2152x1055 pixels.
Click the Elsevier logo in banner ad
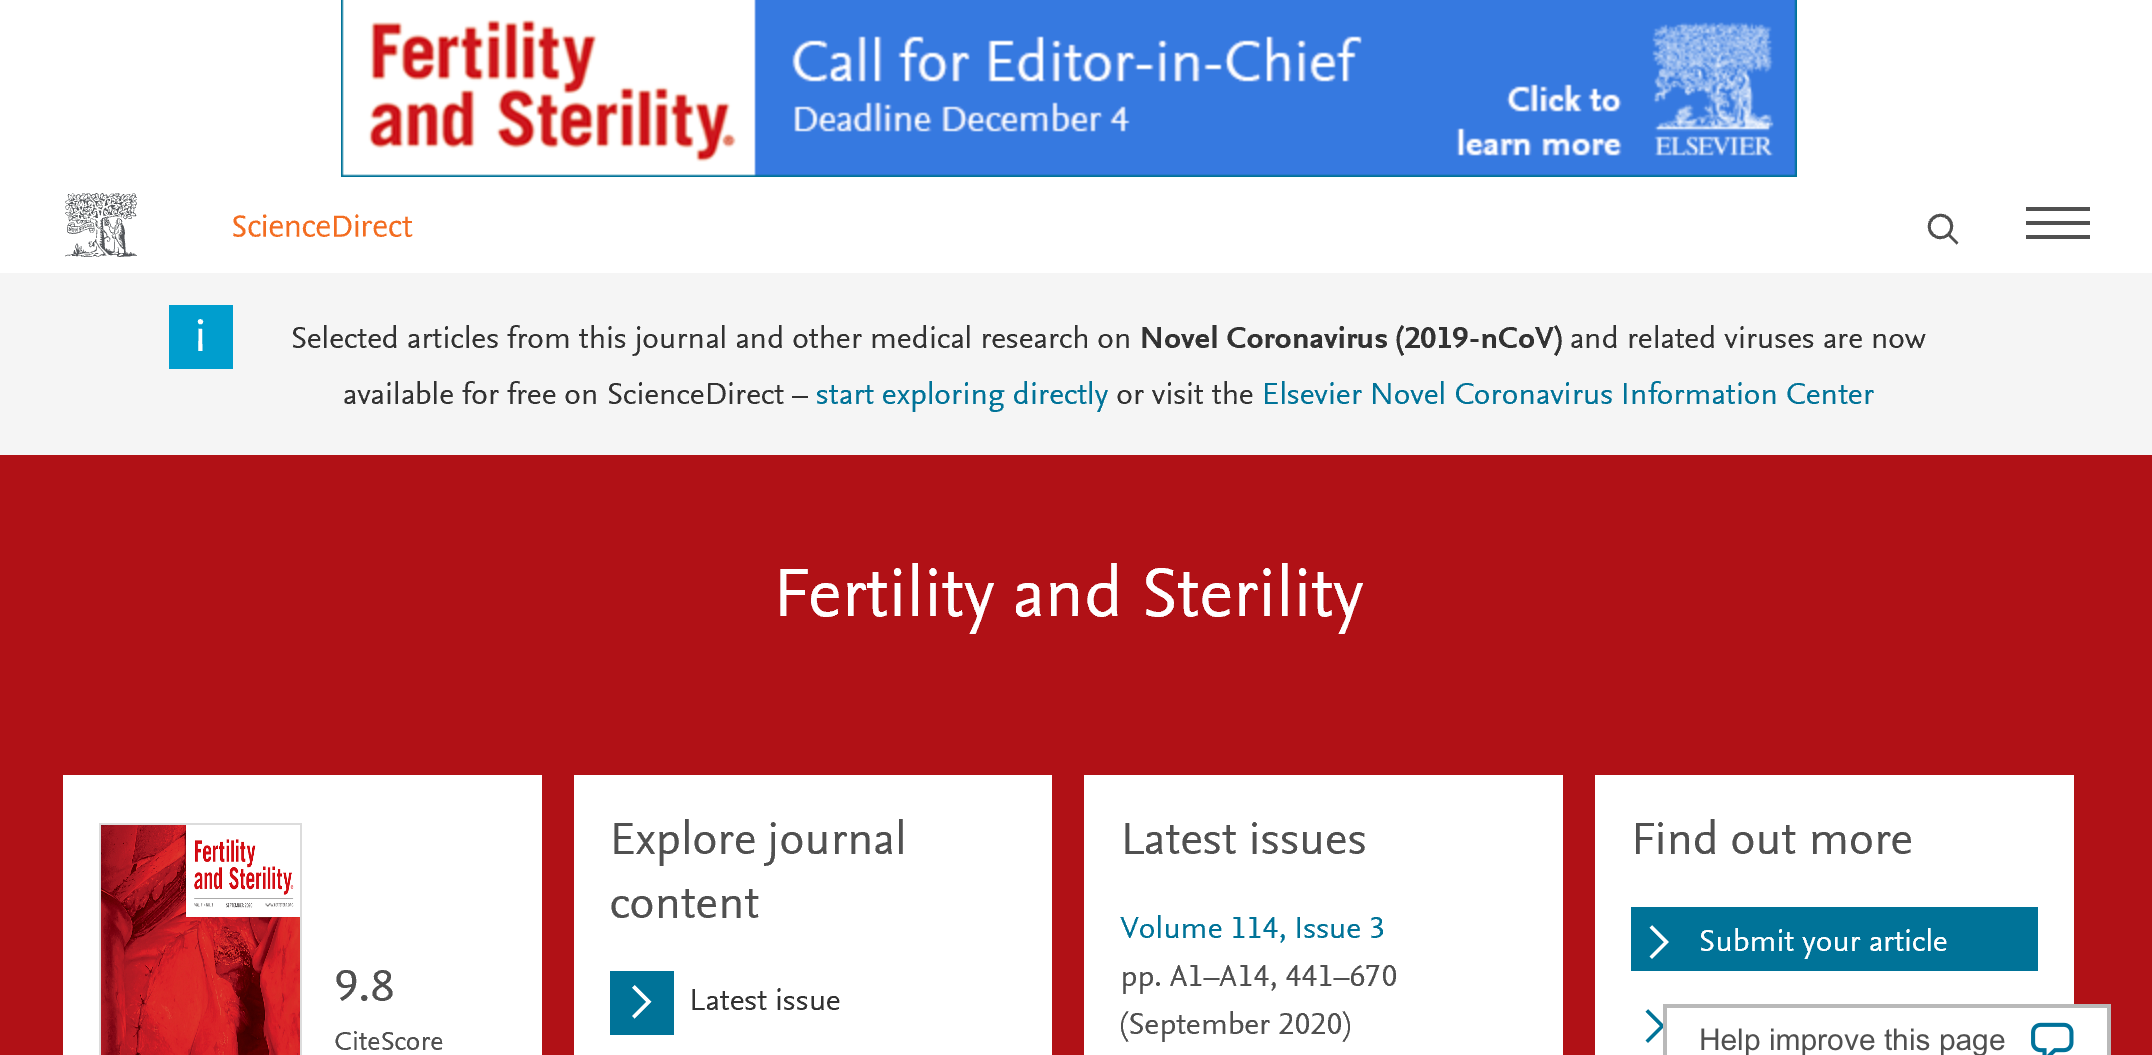point(1713,90)
